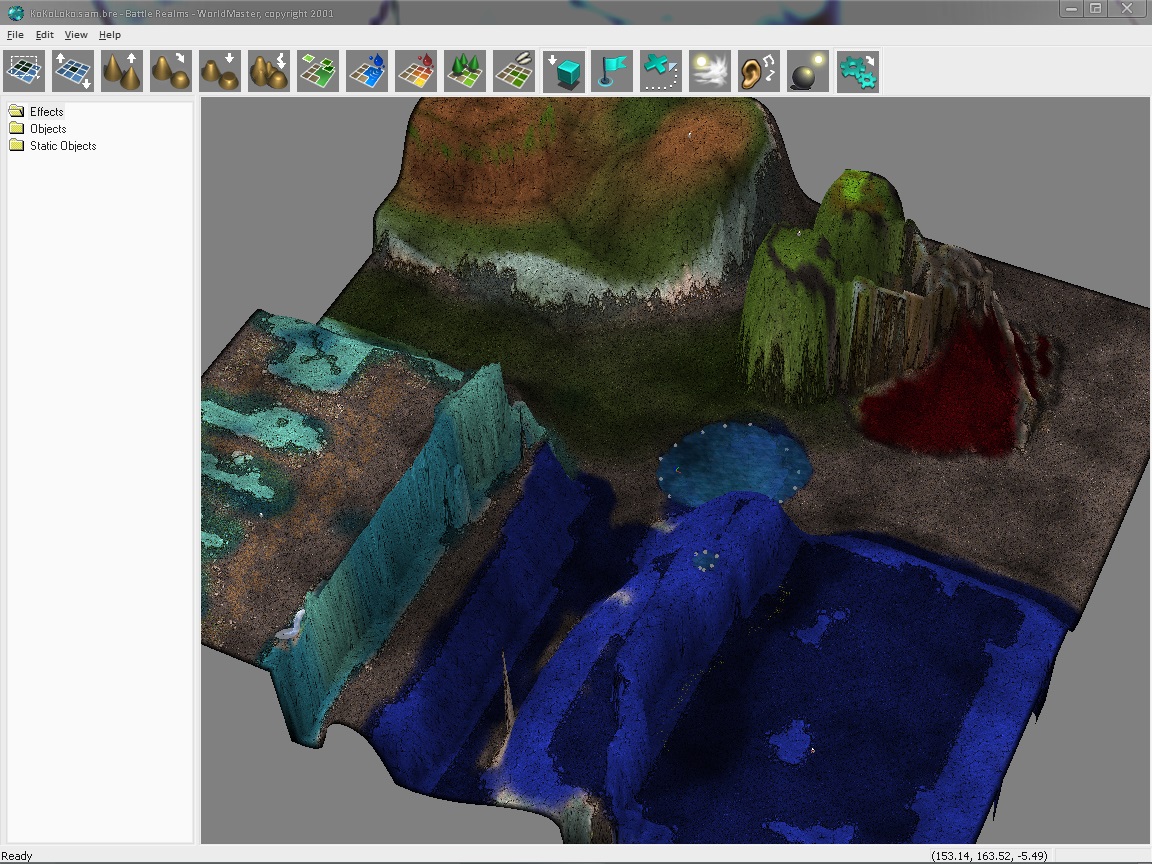The height and width of the screenshot is (864, 1152).
Task: Click the glowing fog effect icon
Action: click(x=710, y=72)
